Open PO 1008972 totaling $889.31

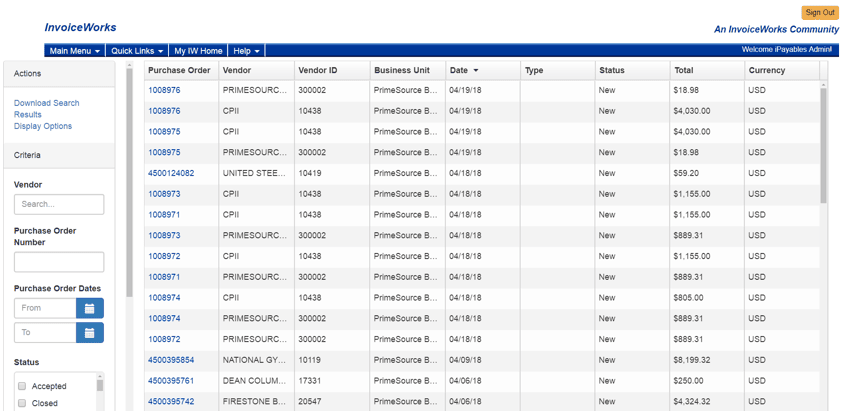164,339
